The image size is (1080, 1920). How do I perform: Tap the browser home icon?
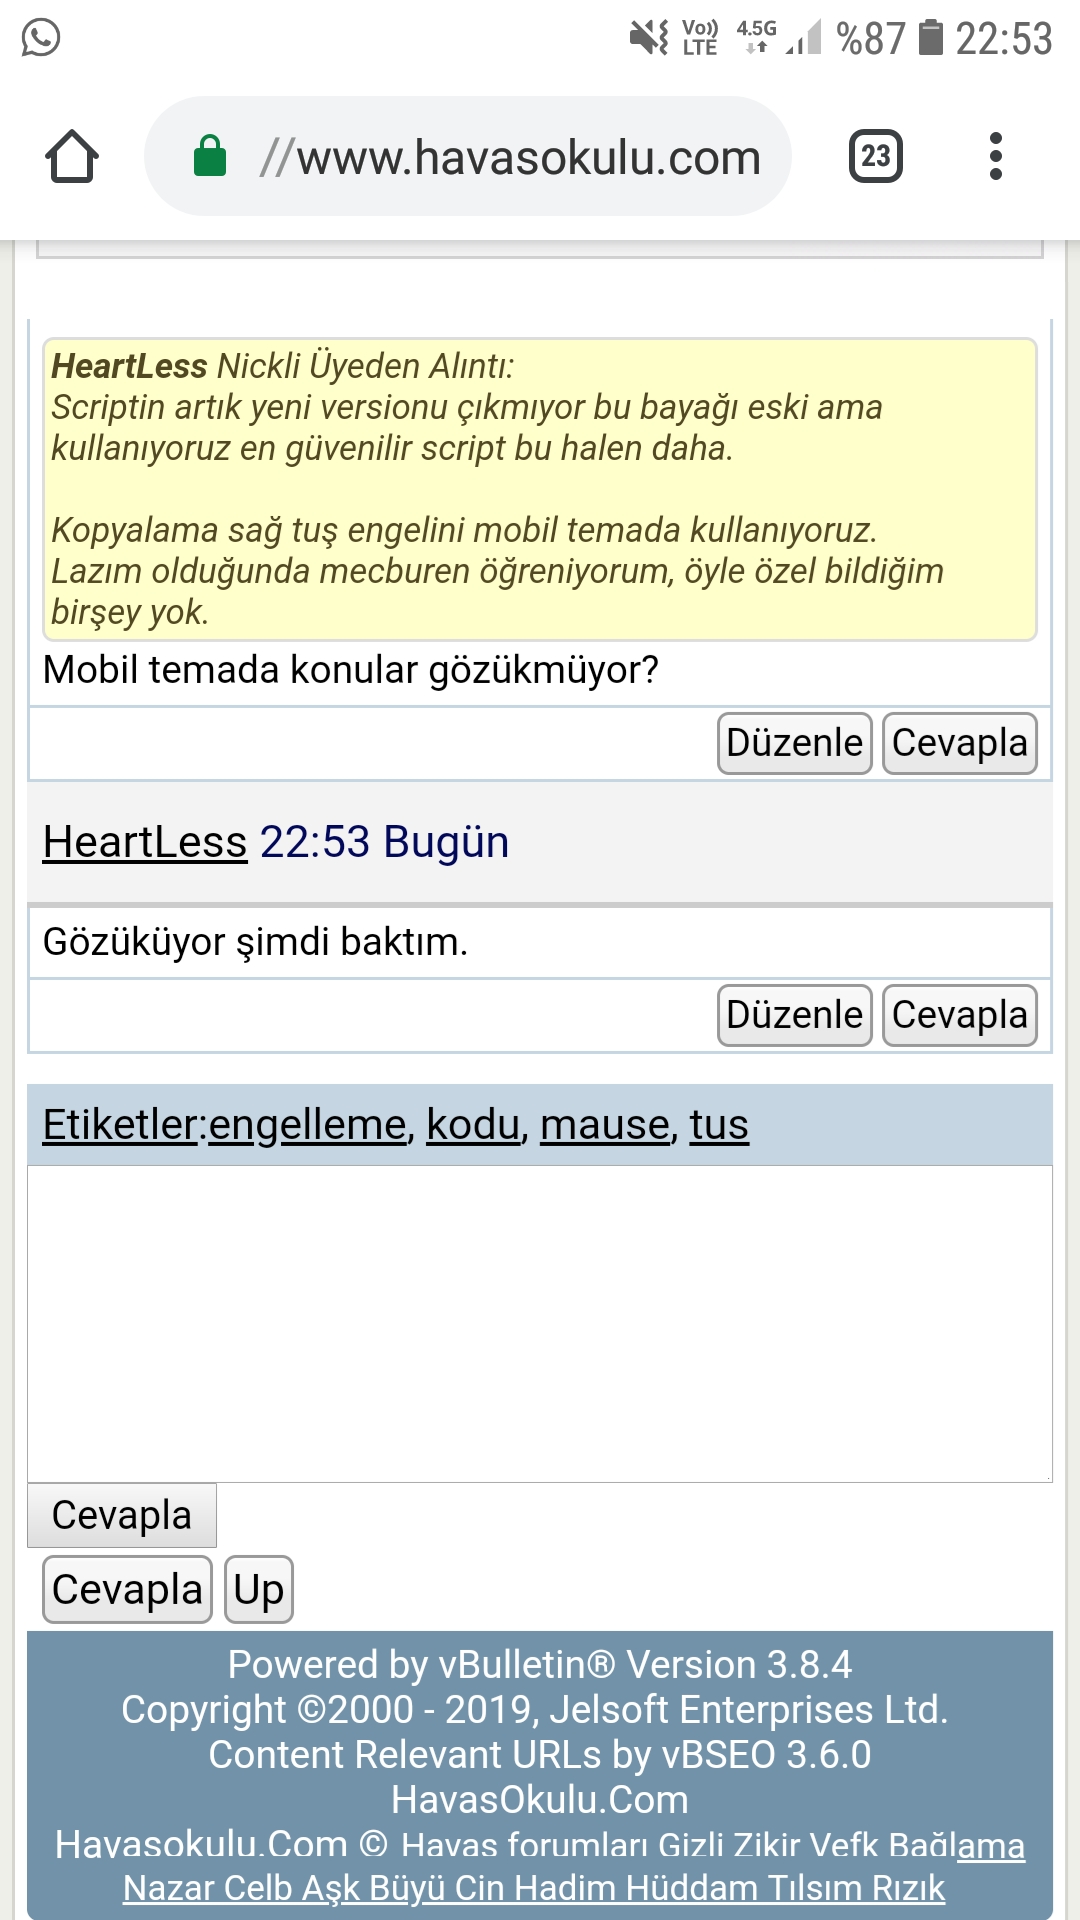pyautogui.click(x=72, y=156)
